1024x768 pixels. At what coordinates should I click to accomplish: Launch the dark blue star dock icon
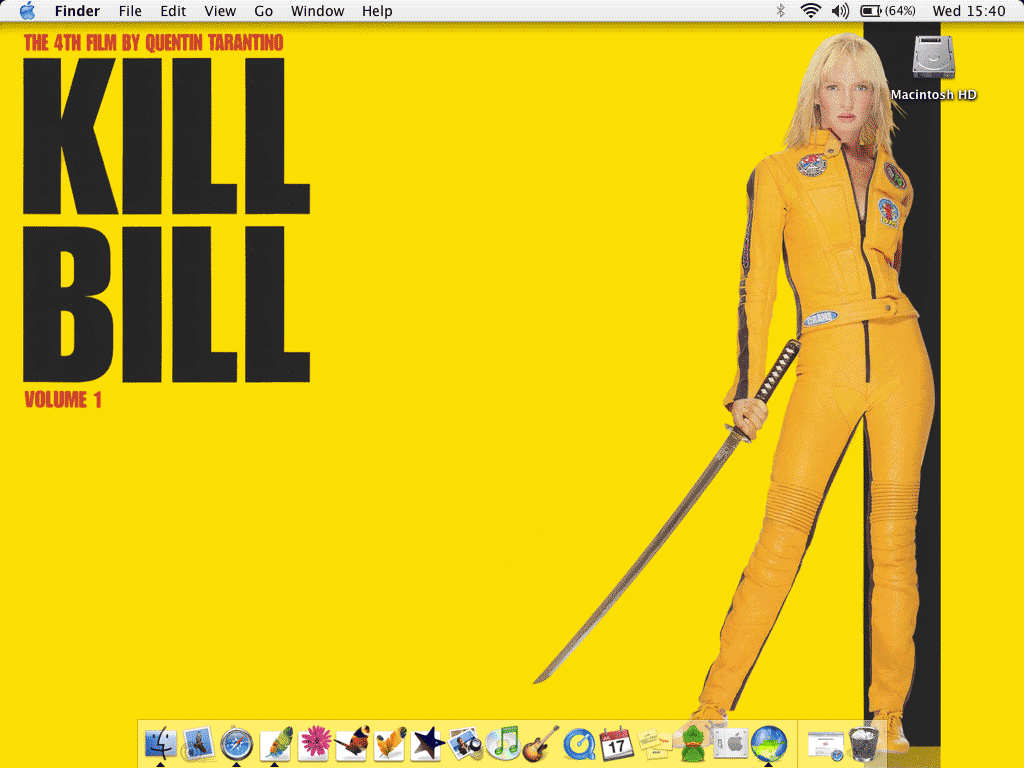pyautogui.click(x=428, y=743)
